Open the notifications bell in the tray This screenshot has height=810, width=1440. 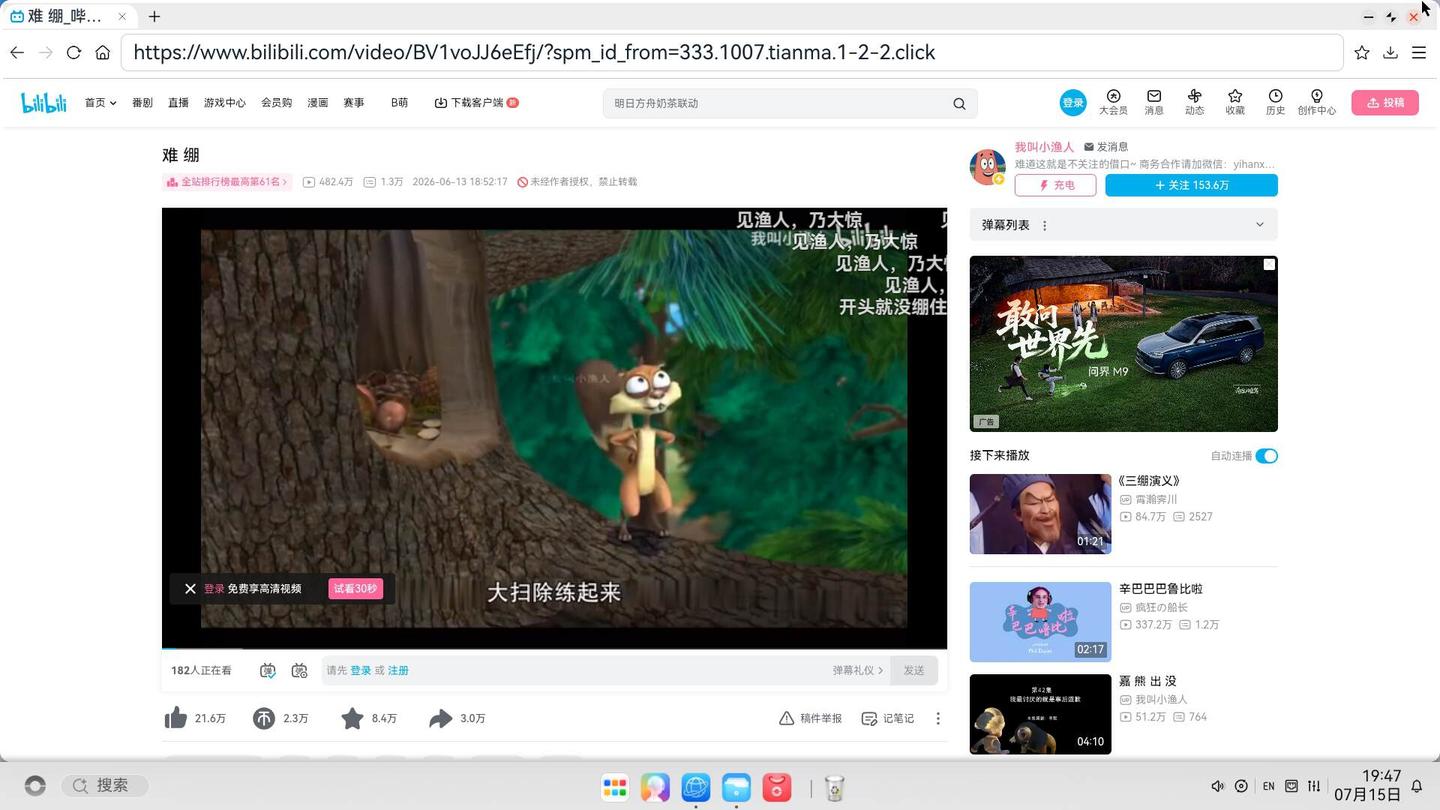[x=1416, y=786]
